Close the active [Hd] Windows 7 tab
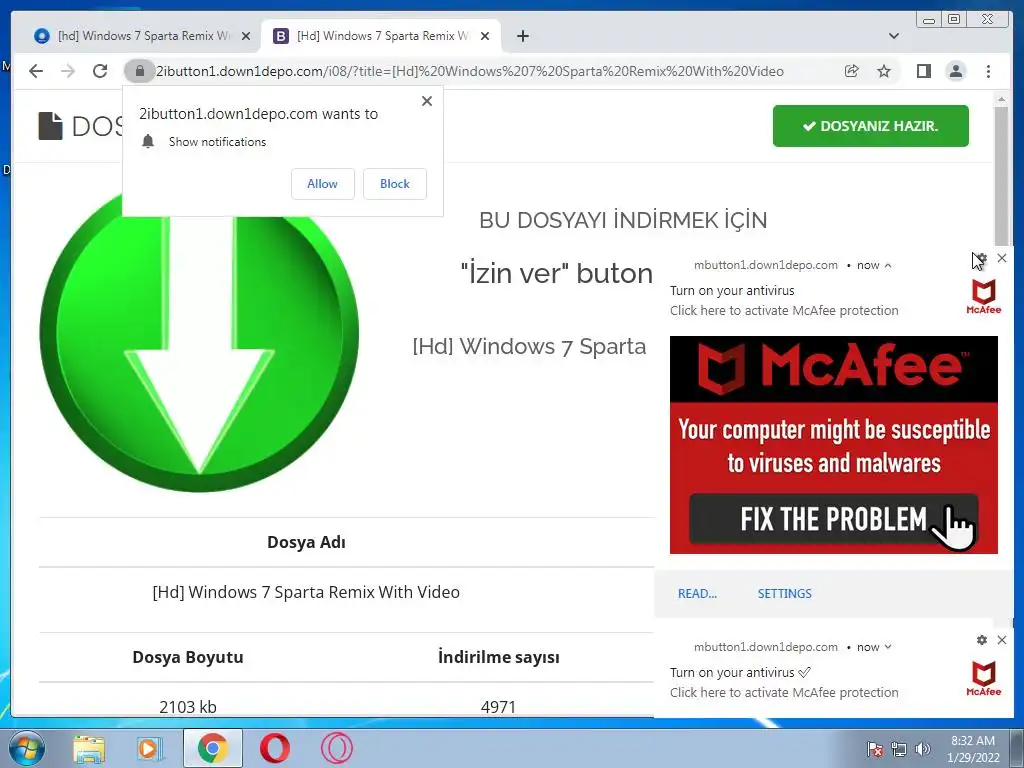Screen dimensions: 1024x768 point(485,36)
